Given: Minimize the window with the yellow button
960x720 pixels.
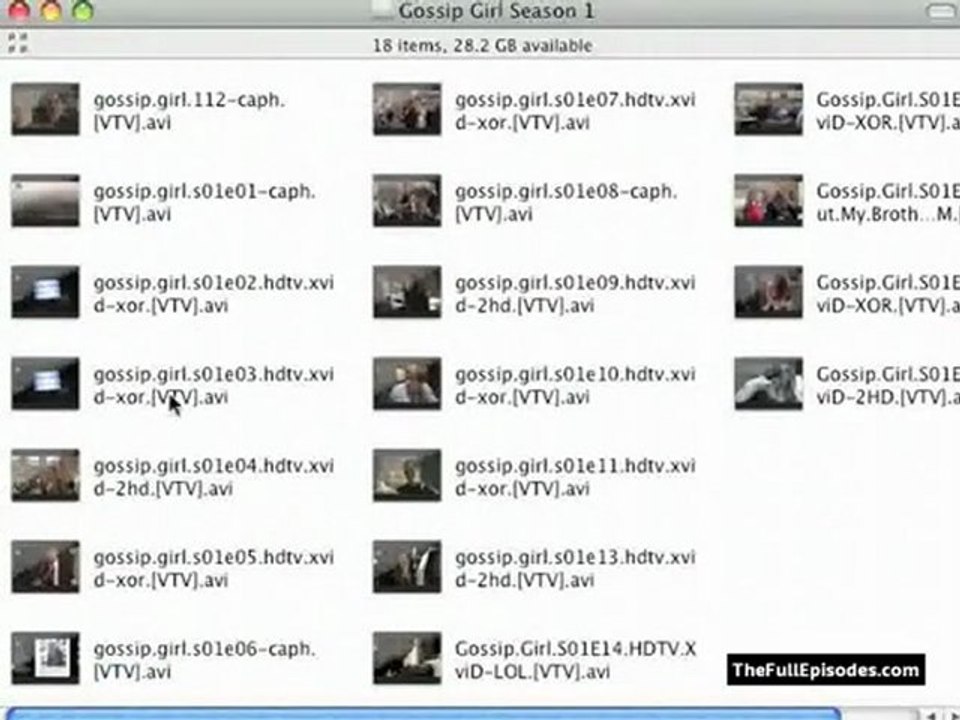Looking at the screenshot, I should [51, 9].
